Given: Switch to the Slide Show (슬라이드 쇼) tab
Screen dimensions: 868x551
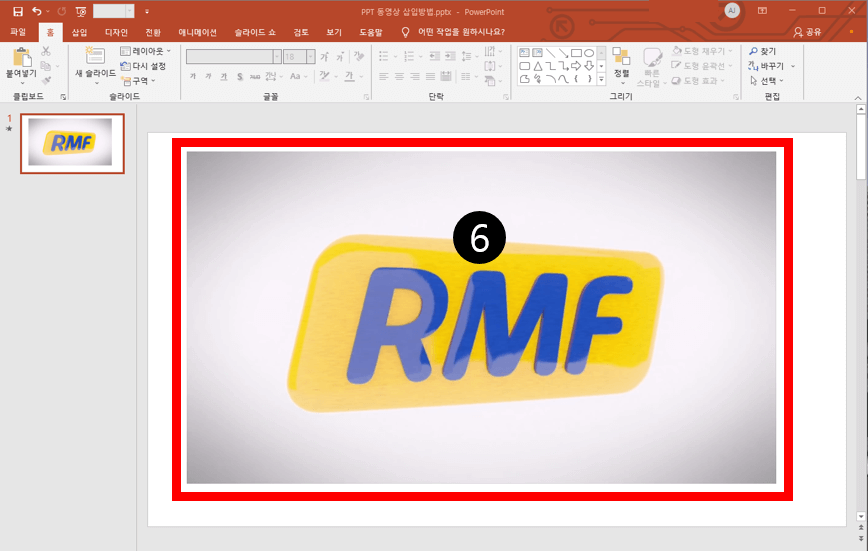Looking at the screenshot, I should click(x=255, y=32).
